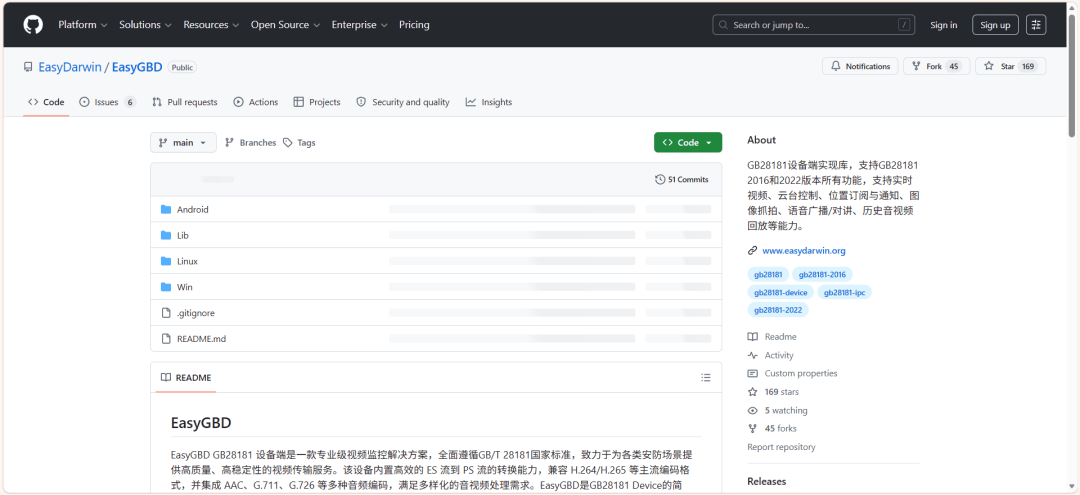Viewport: 1080px width, 495px height.
Task: Click the slash shortcut key in search
Action: (904, 25)
